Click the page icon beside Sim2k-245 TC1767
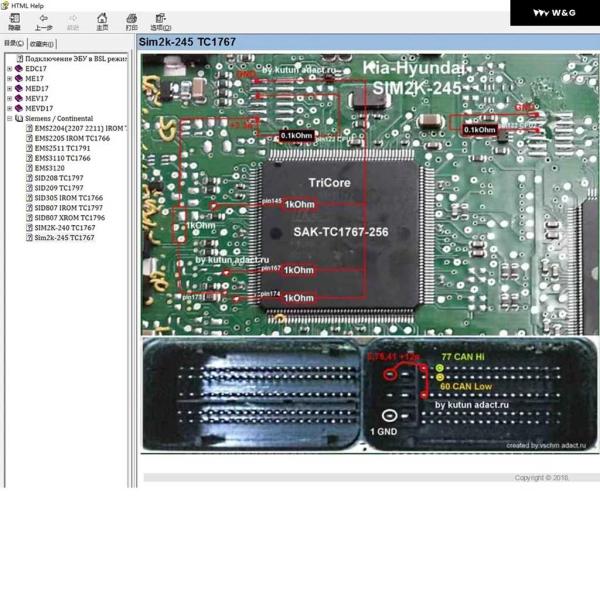 [x=29, y=238]
